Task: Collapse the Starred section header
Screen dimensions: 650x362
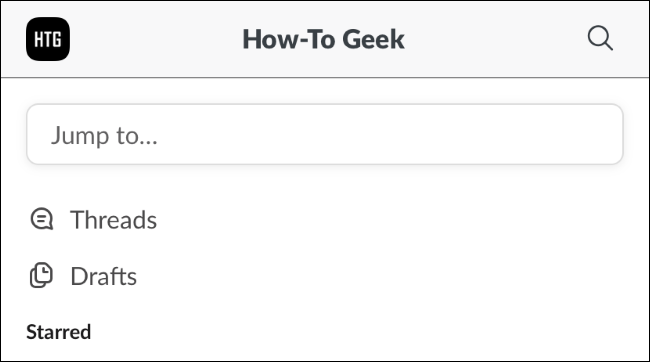Action: (58, 332)
